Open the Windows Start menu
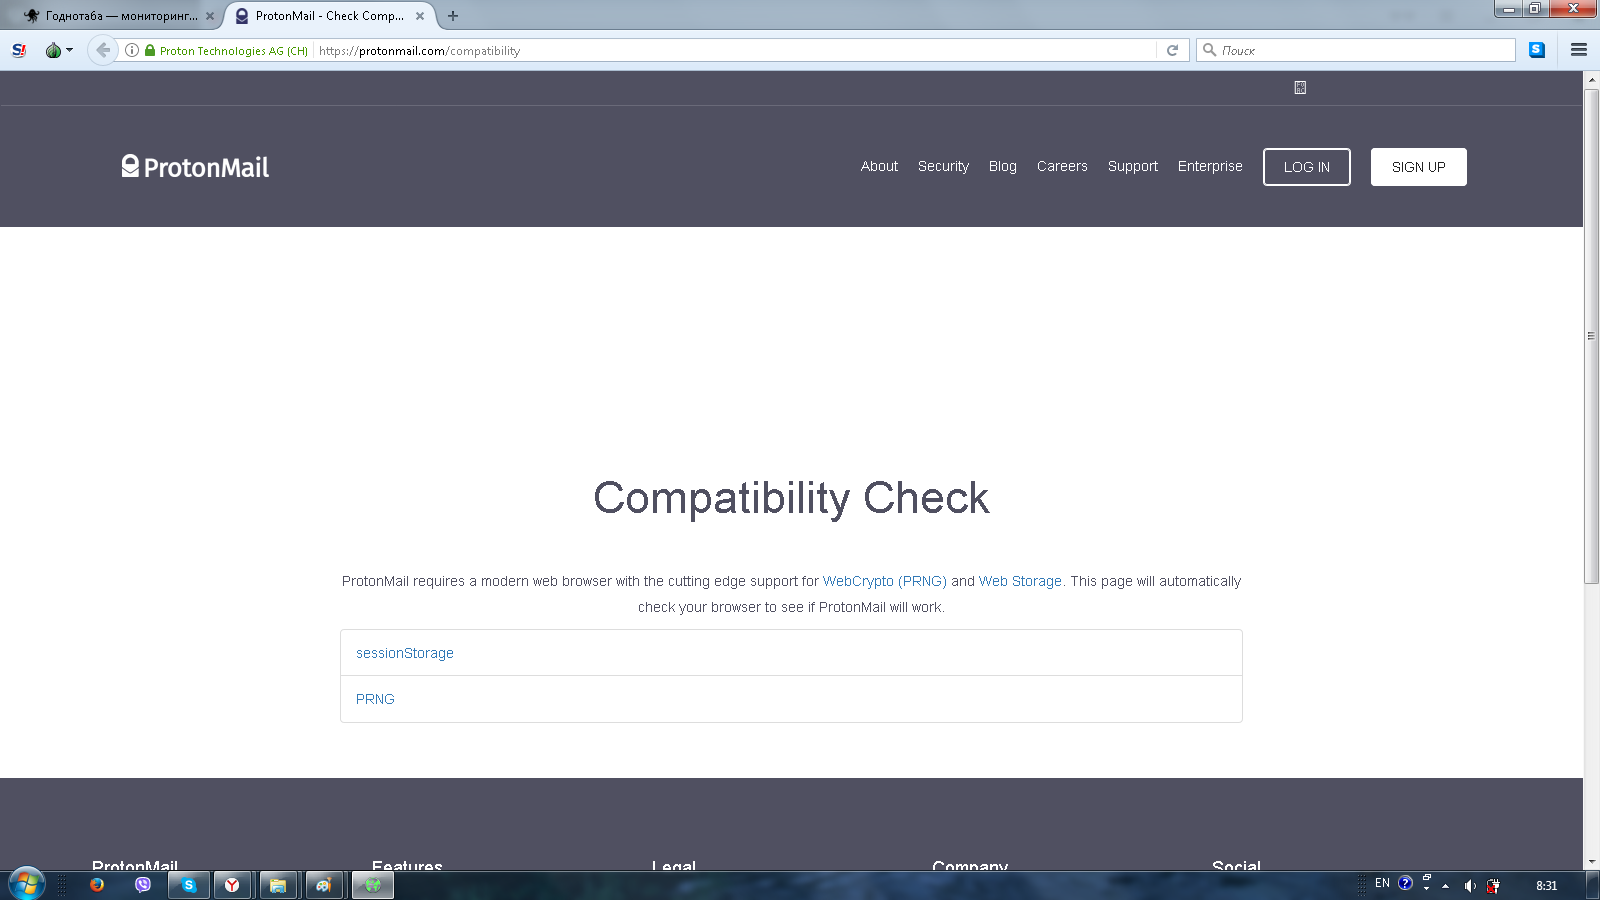This screenshot has width=1600, height=900. (26, 885)
